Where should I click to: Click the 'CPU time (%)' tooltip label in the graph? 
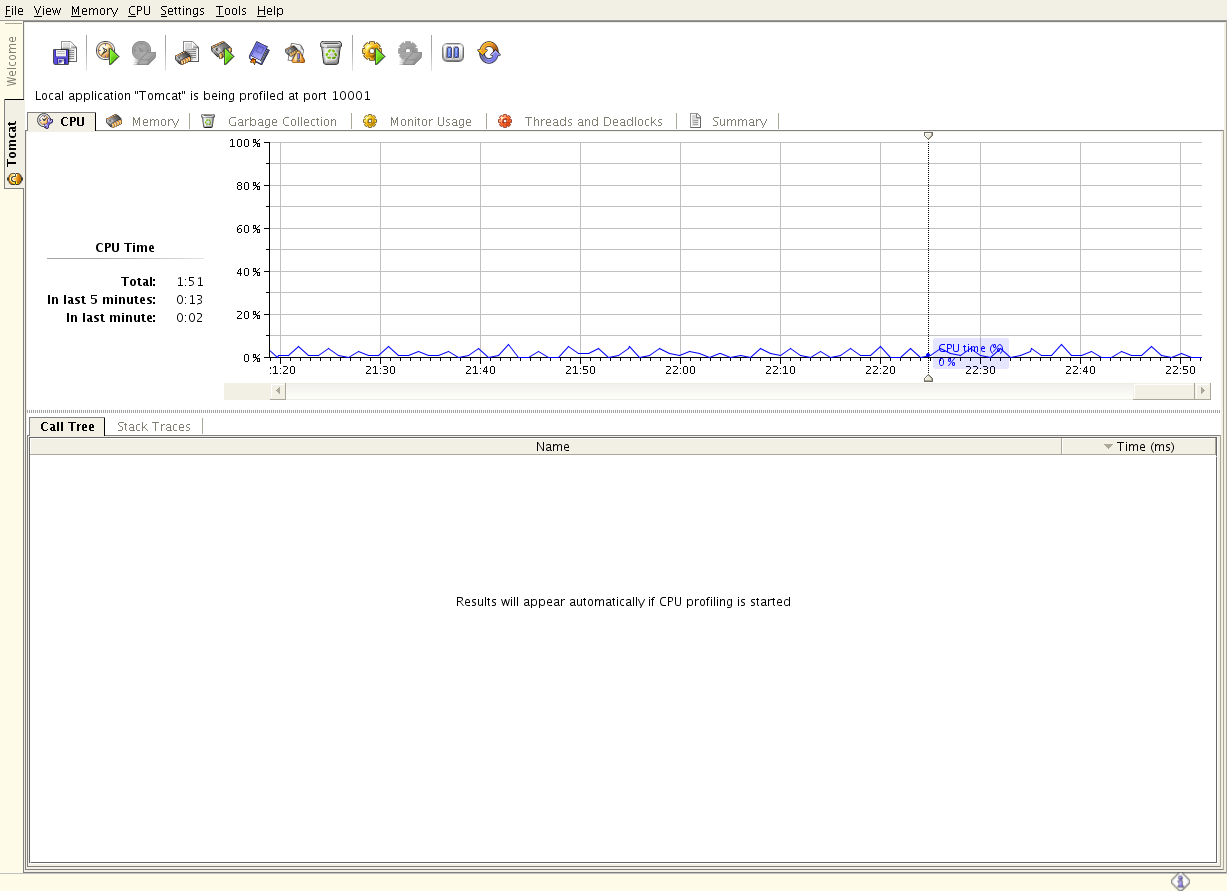point(970,348)
